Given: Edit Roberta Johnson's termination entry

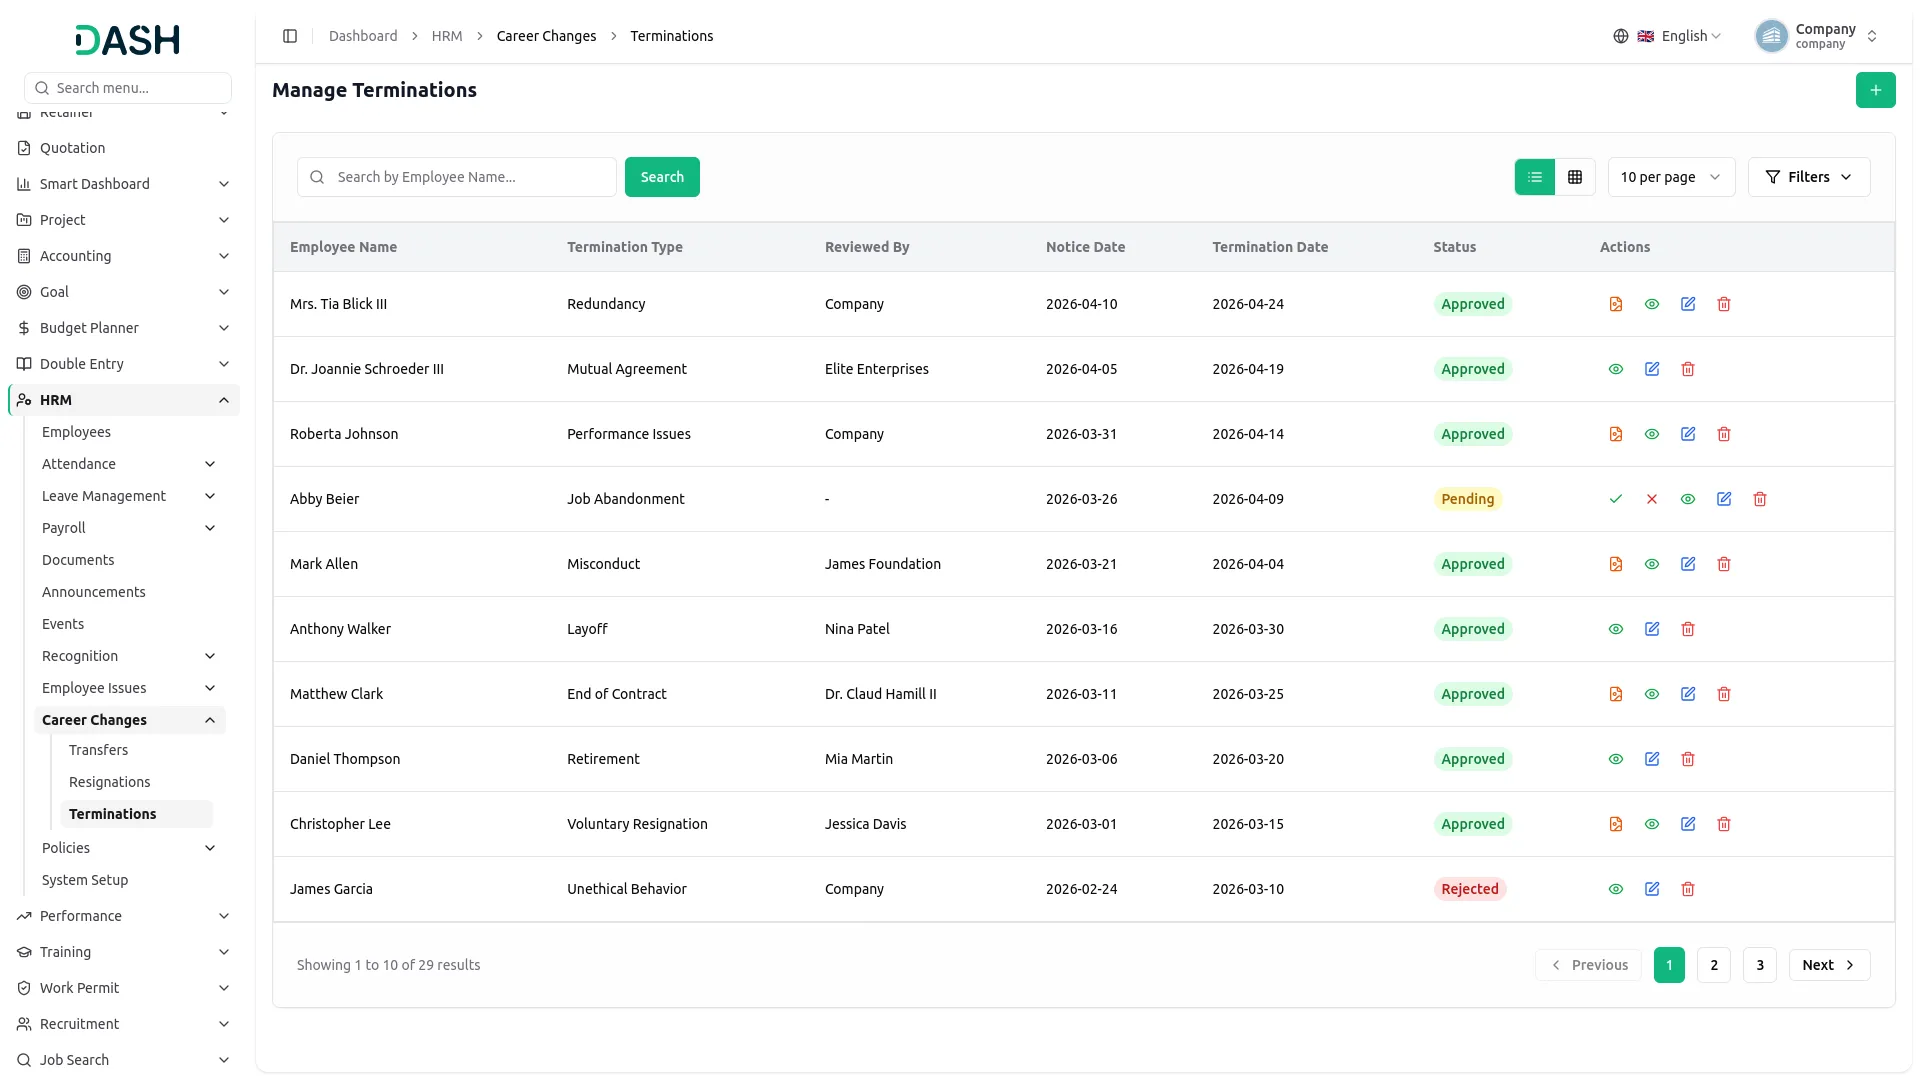Looking at the screenshot, I should tap(1687, 434).
